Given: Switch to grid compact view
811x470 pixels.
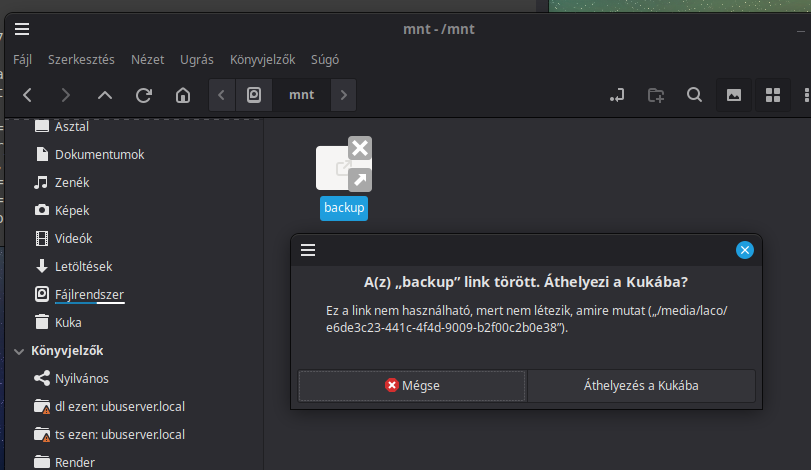Looking at the screenshot, I should [772, 95].
